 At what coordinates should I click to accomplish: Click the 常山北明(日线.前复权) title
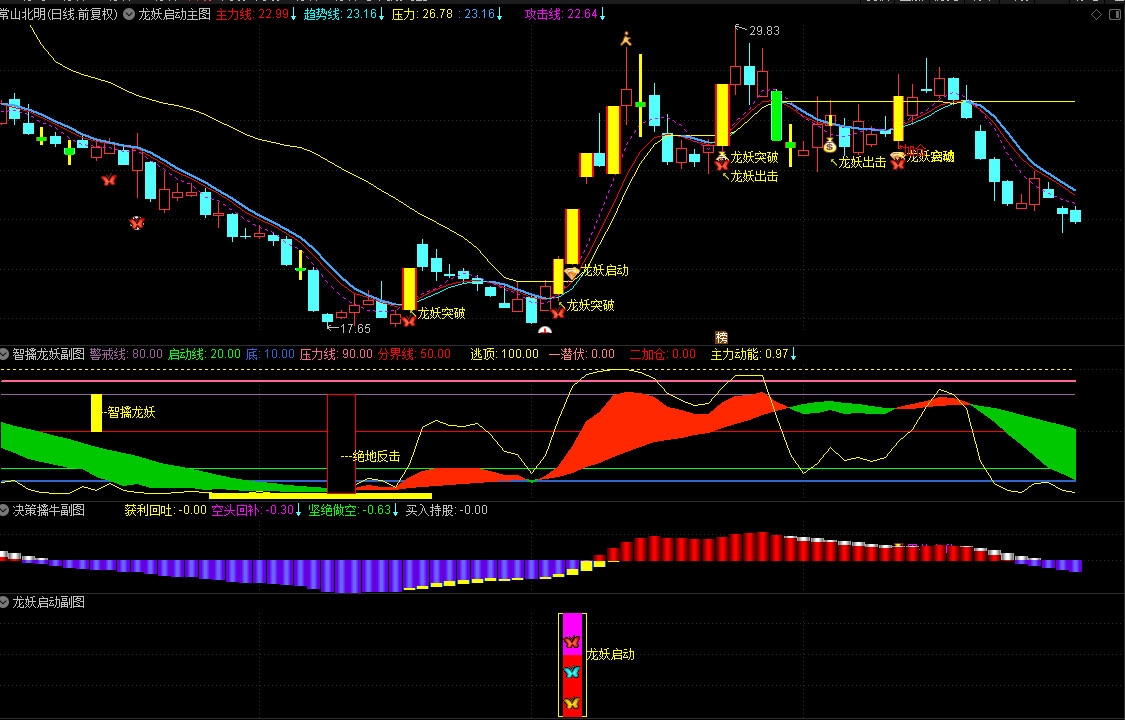click(59, 14)
